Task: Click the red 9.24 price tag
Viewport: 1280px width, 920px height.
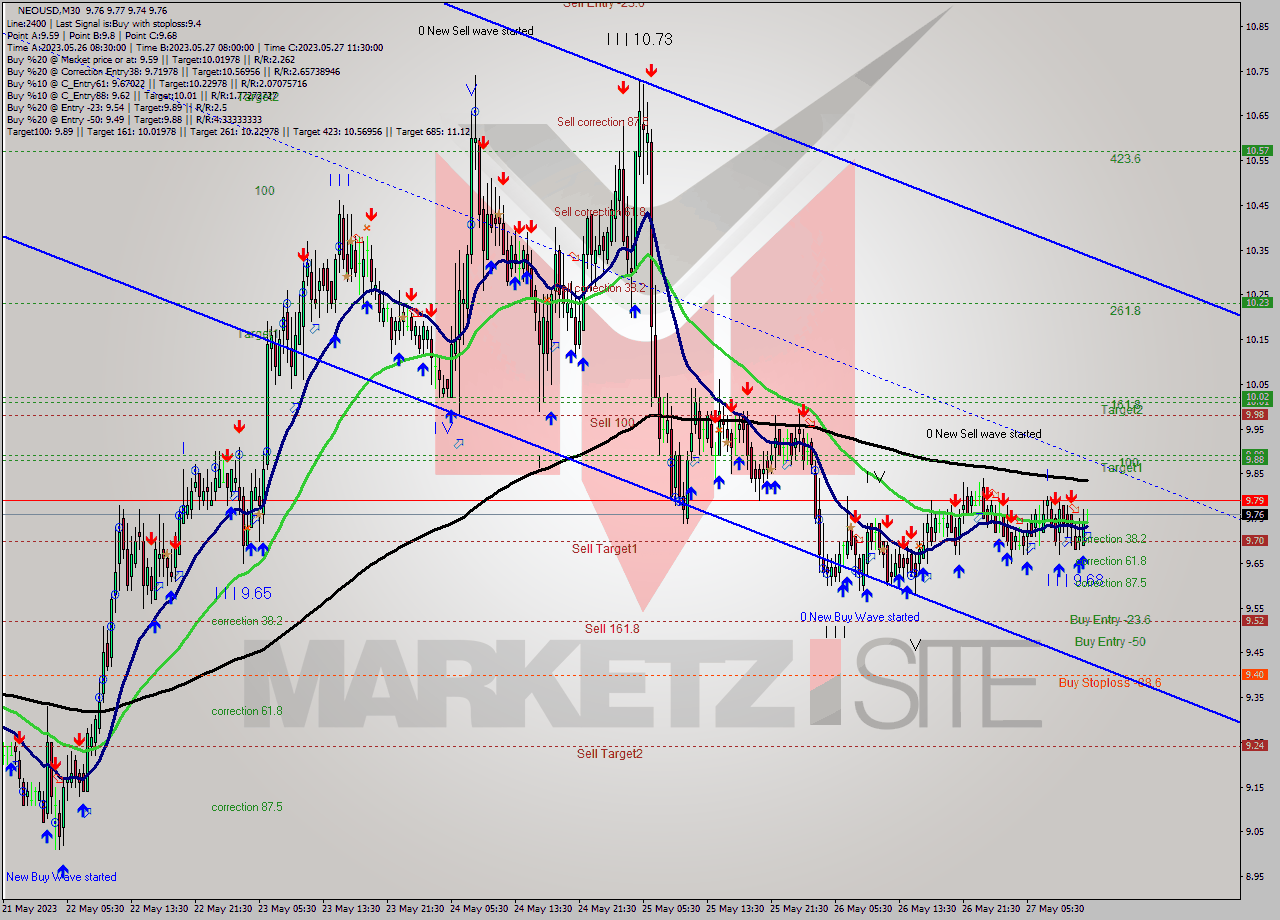Action: coord(1257,745)
